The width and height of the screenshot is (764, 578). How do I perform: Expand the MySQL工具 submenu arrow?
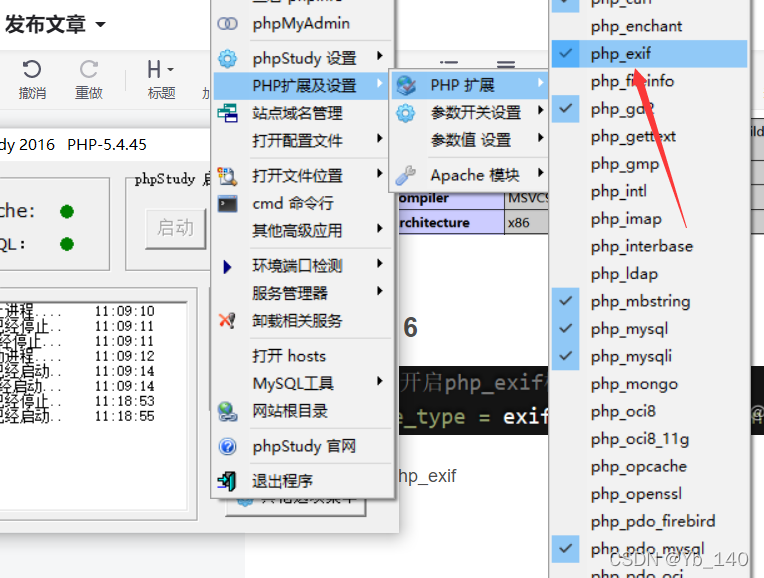tap(380, 381)
